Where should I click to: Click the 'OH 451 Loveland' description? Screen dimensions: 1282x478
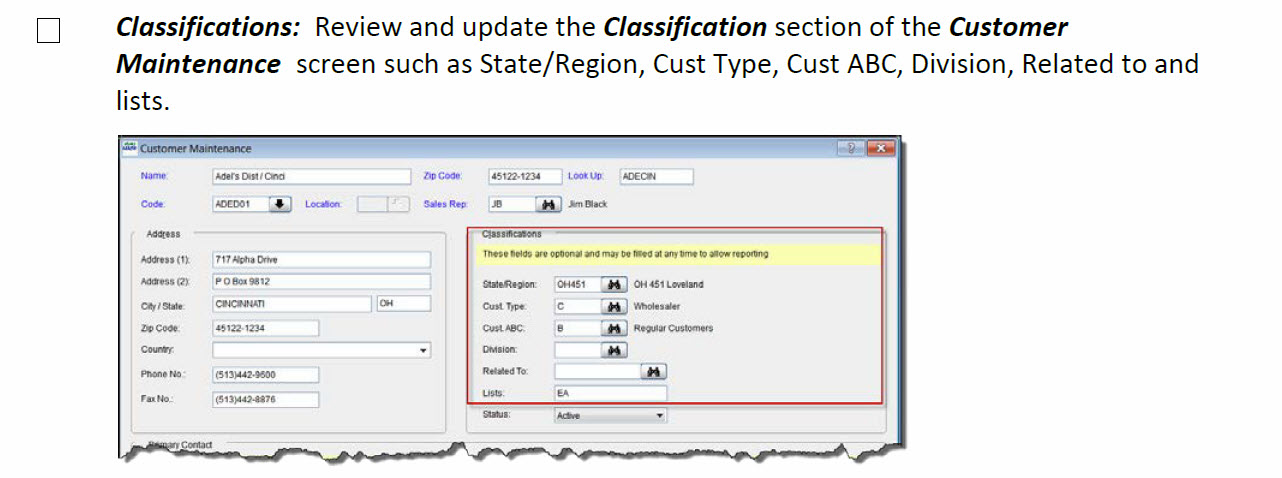click(x=668, y=285)
